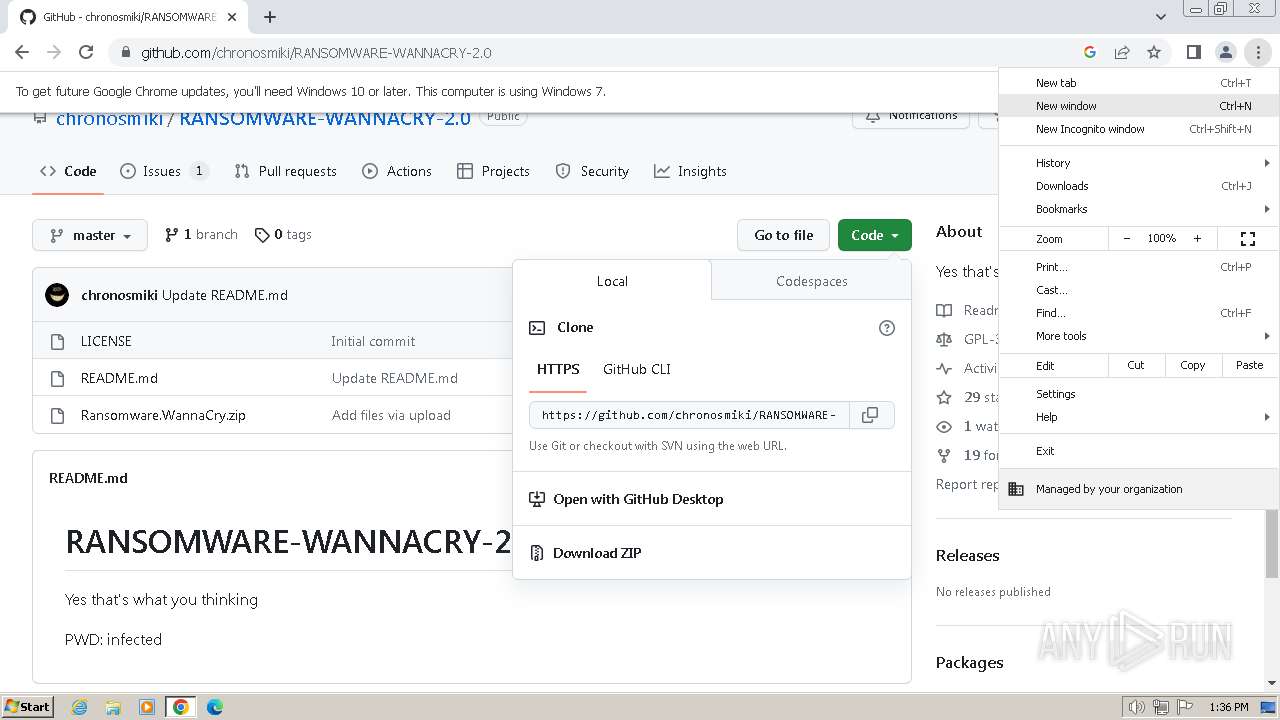Open the Chrome profile avatar
The height and width of the screenshot is (720, 1280).
1225,52
